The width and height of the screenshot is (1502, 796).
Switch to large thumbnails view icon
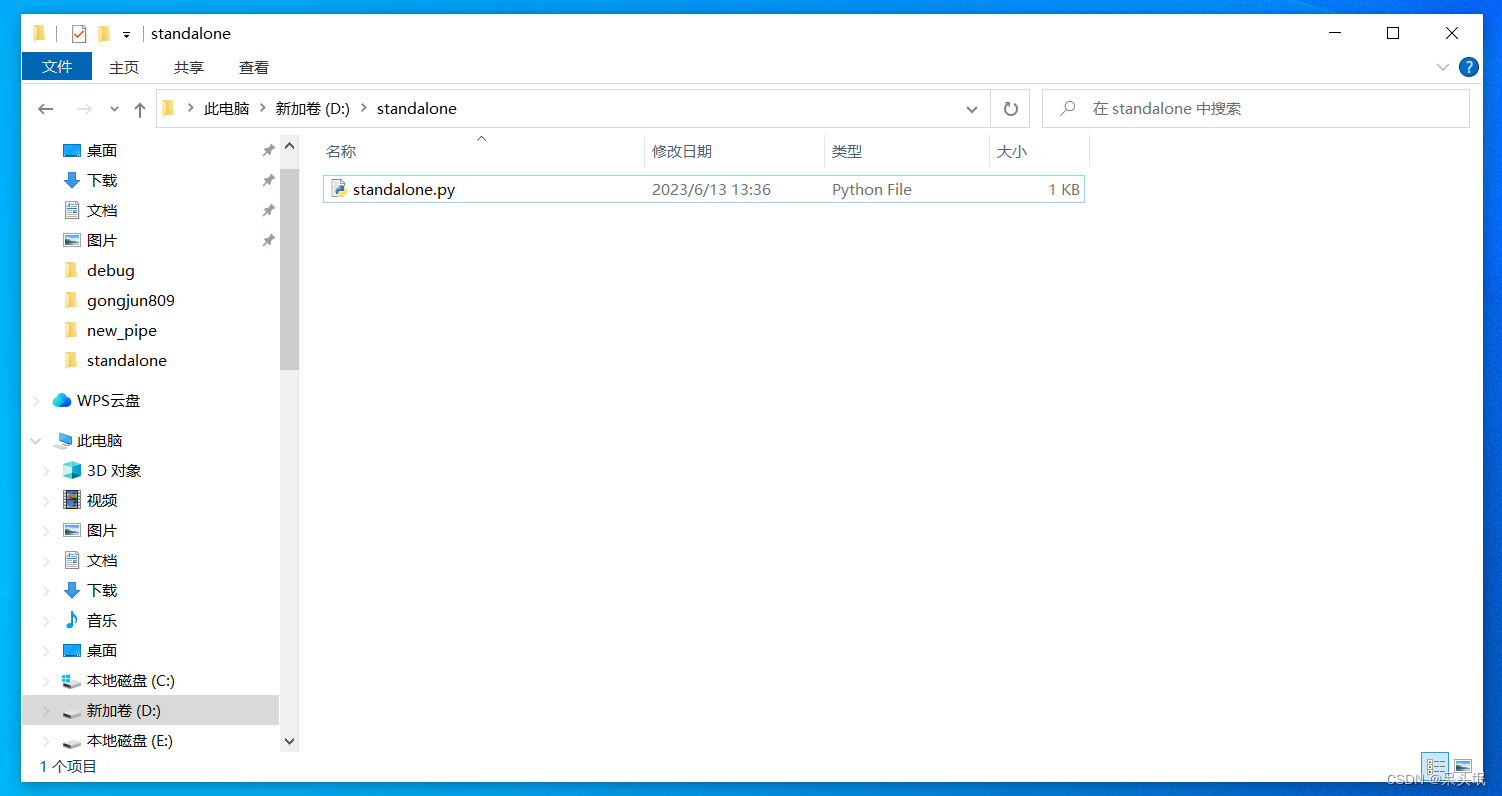click(x=1463, y=766)
